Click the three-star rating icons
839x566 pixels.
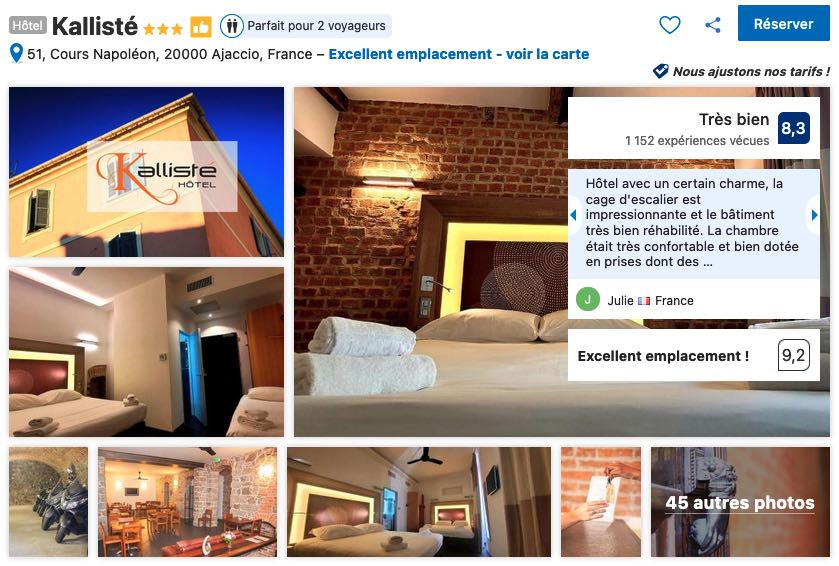tap(163, 28)
